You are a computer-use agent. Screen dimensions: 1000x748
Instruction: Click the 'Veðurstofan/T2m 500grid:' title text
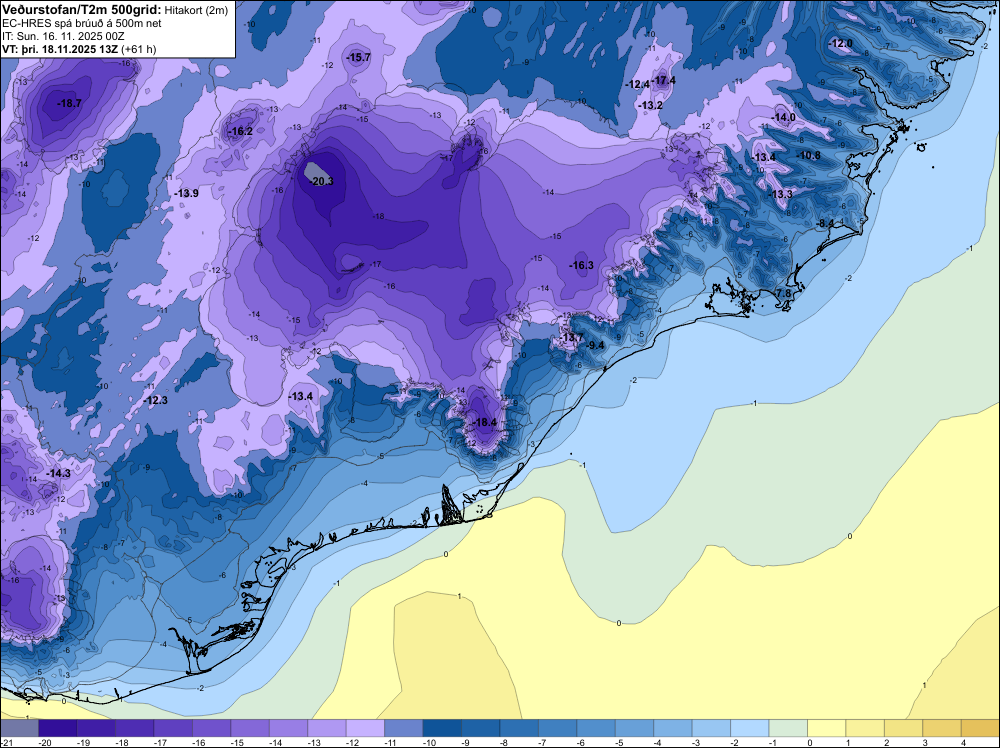(x=82, y=9)
